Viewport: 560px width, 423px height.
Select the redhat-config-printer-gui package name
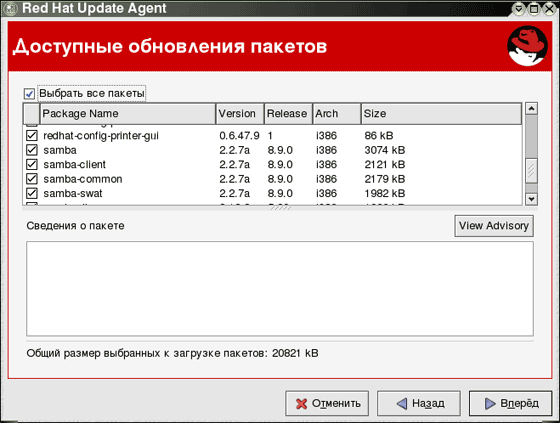pyautogui.click(x=101, y=136)
